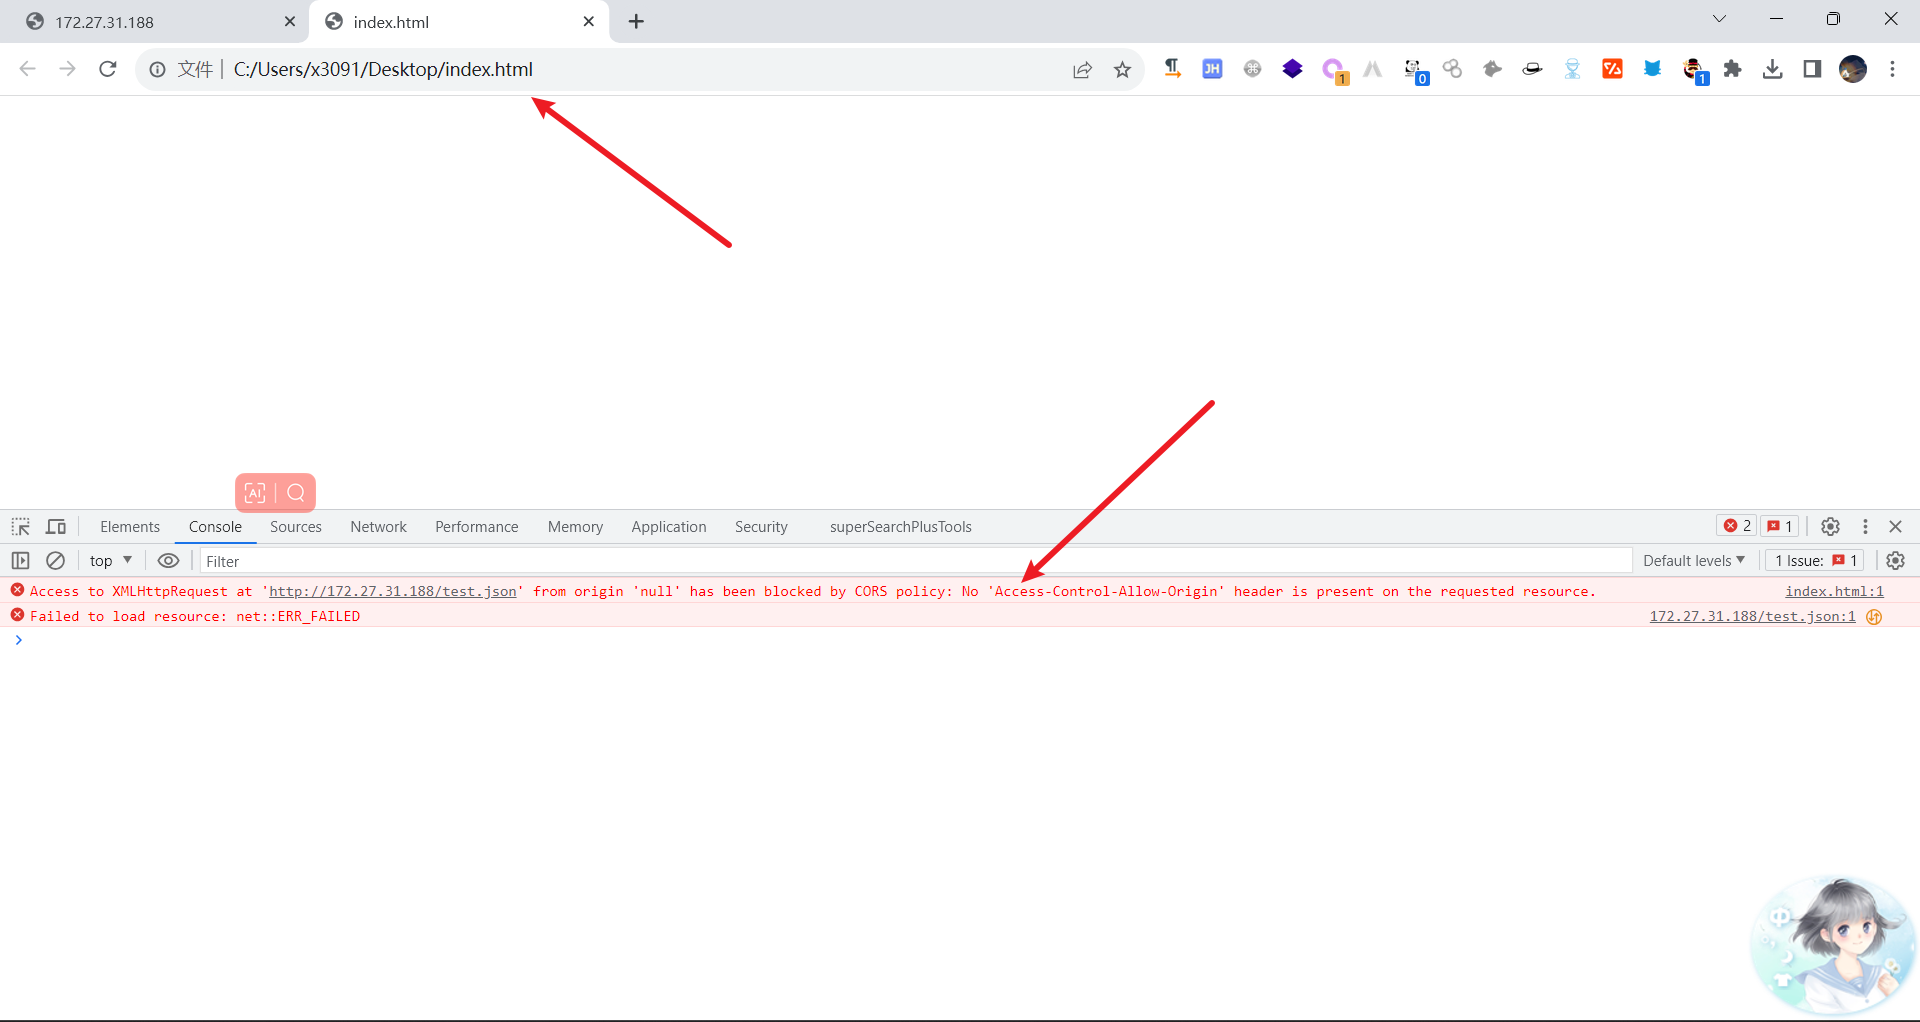Clear the console with the clear icon
The width and height of the screenshot is (1920, 1022).
pyautogui.click(x=56, y=561)
